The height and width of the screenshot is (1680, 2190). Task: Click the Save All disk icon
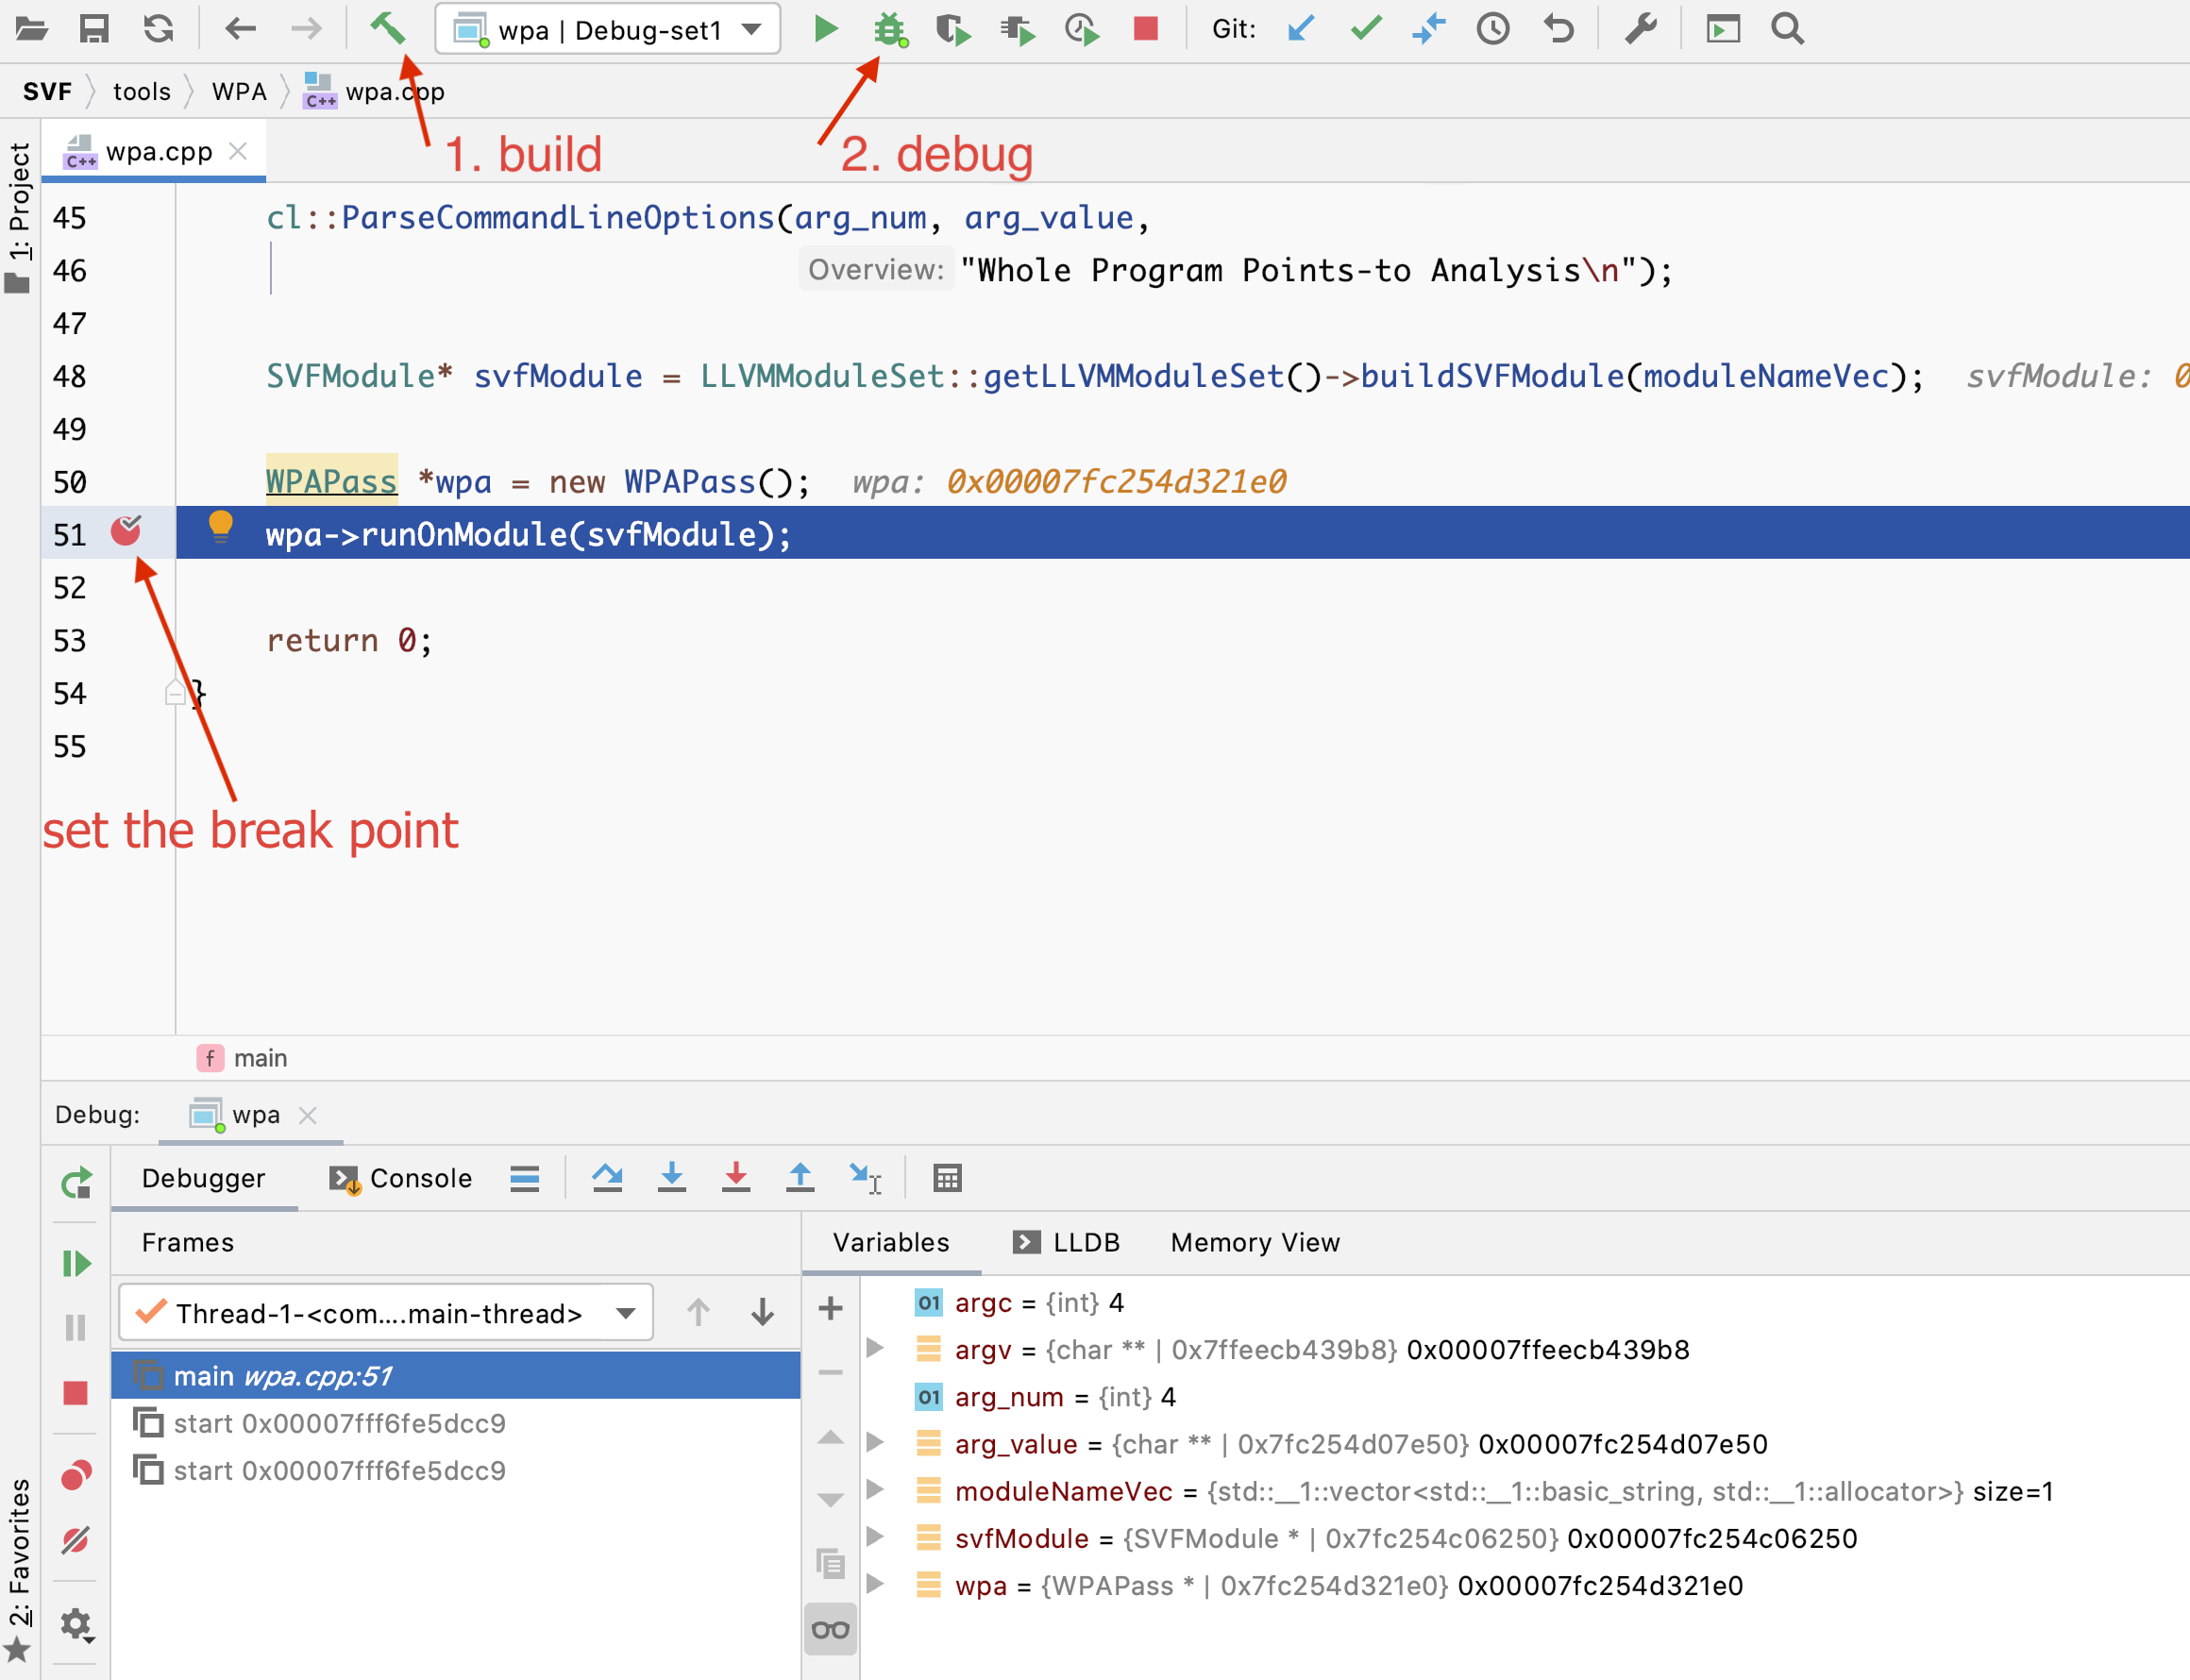coord(94,29)
